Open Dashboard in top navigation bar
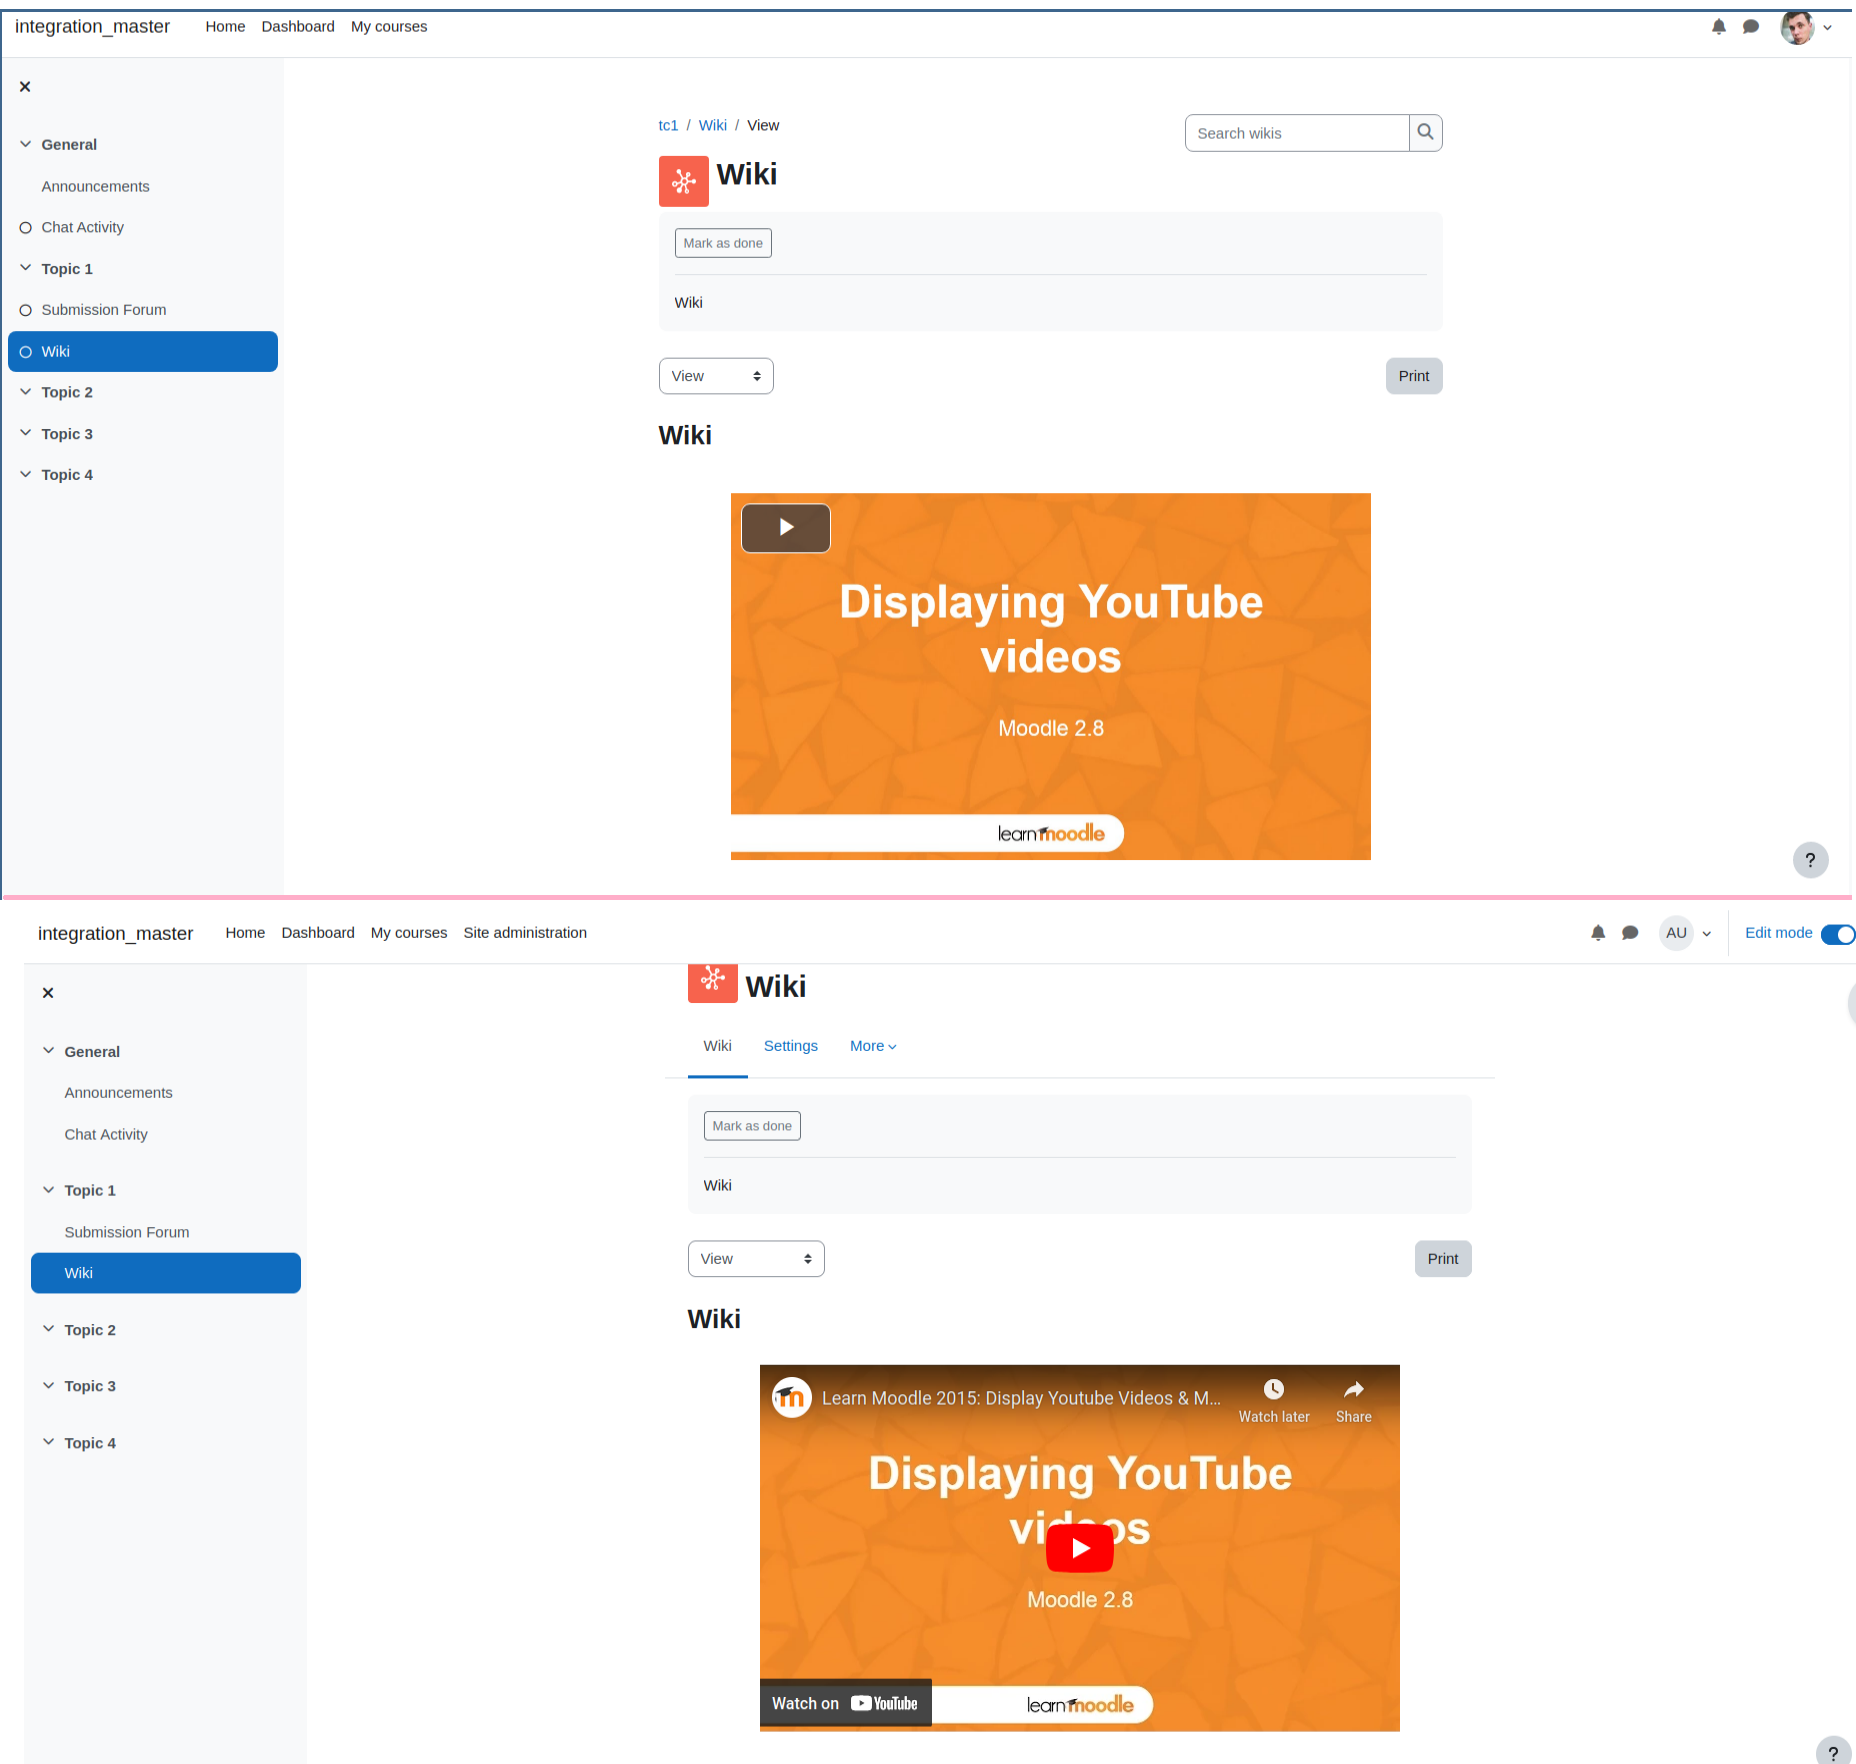The height and width of the screenshot is (1764, 1856). [x=298, y=27]
